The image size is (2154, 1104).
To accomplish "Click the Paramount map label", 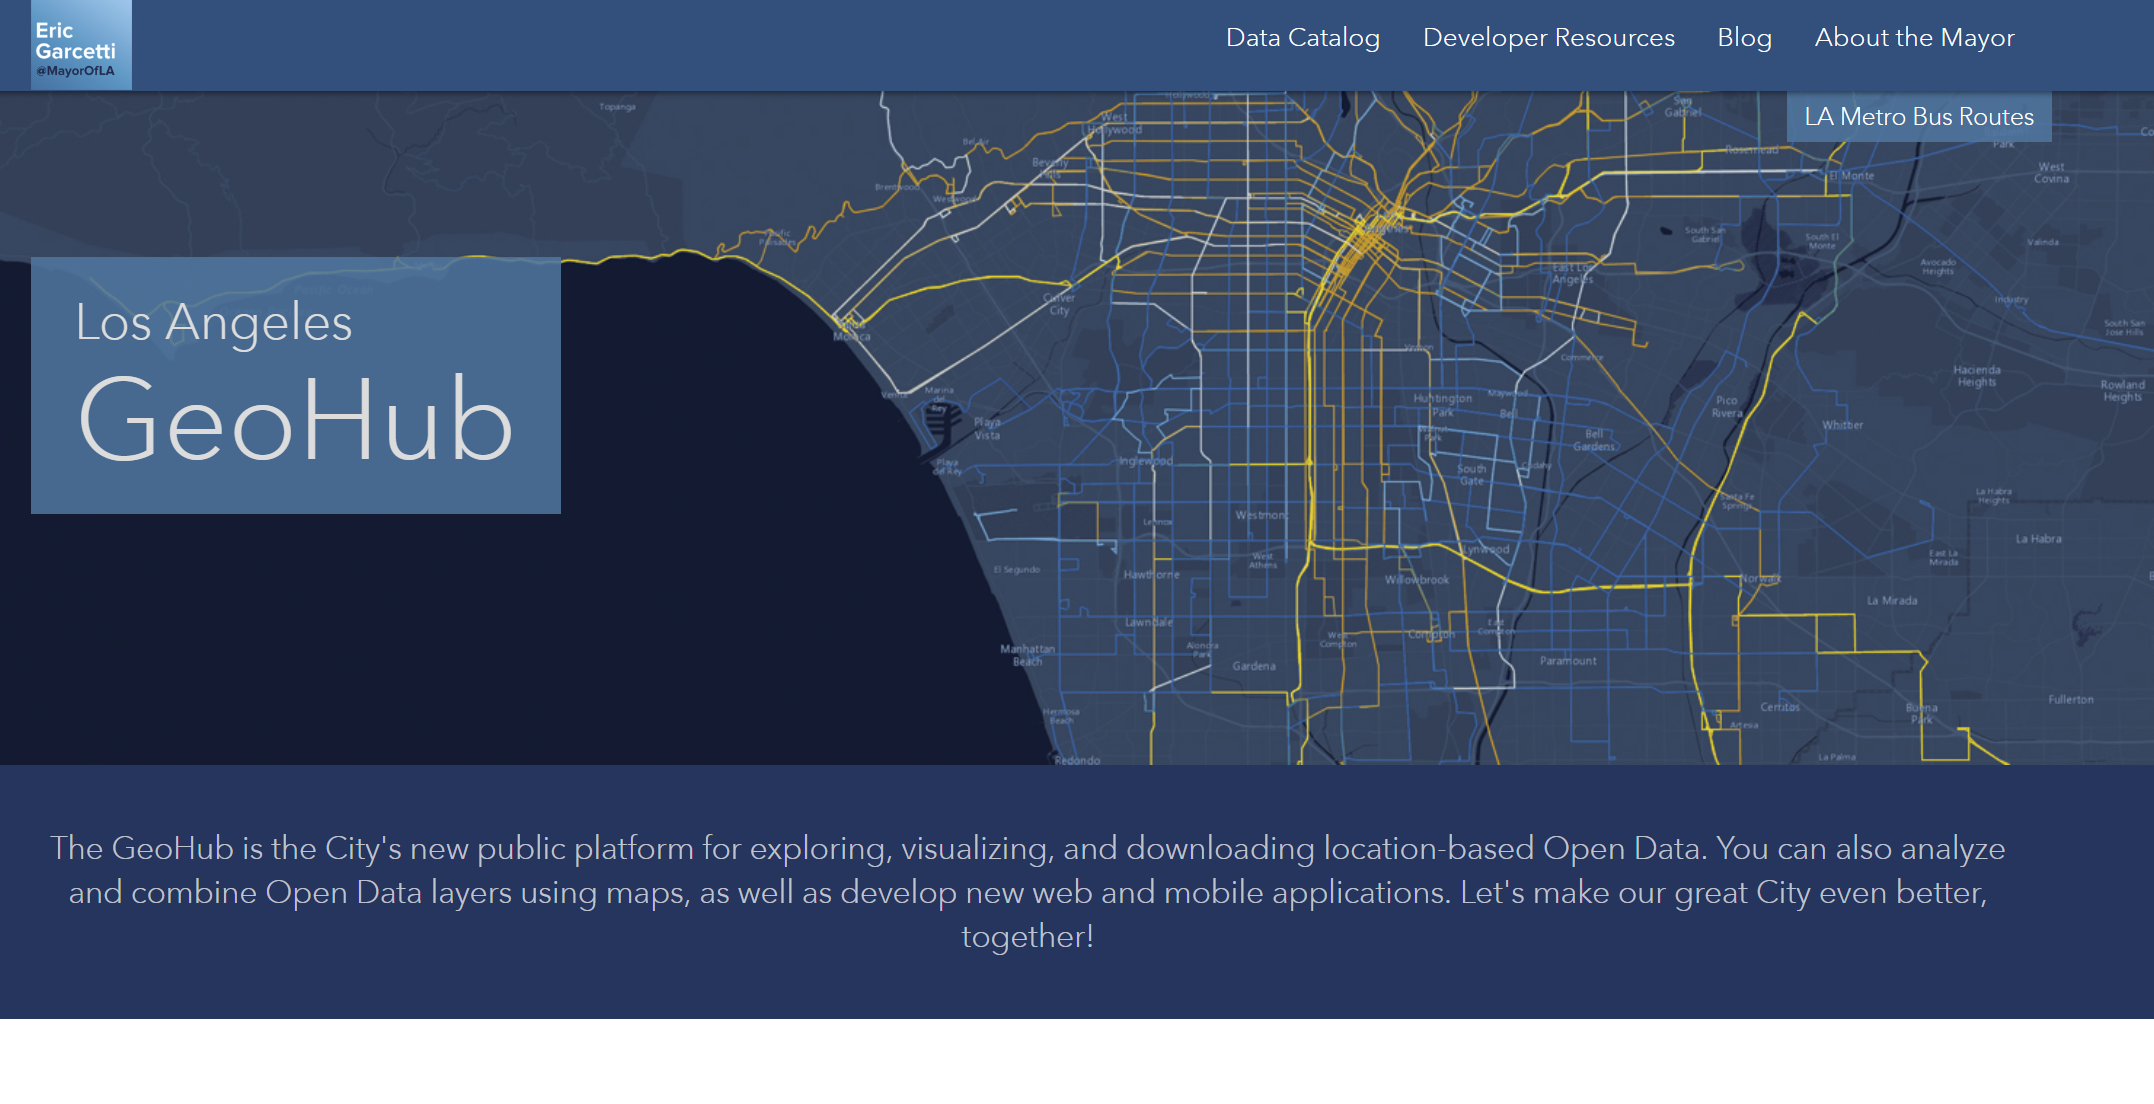I will [x=1568, y=661].
